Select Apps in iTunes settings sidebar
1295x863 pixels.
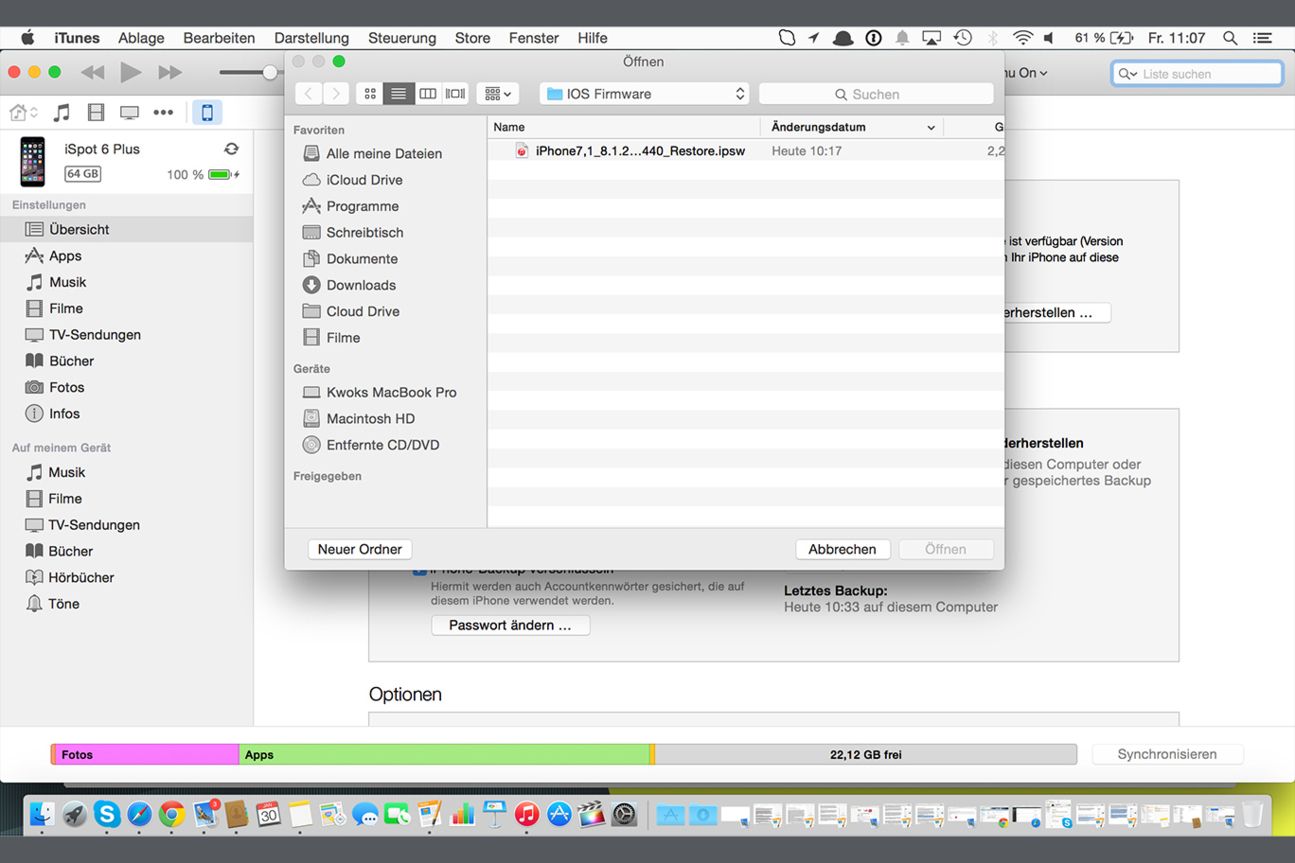126,256
